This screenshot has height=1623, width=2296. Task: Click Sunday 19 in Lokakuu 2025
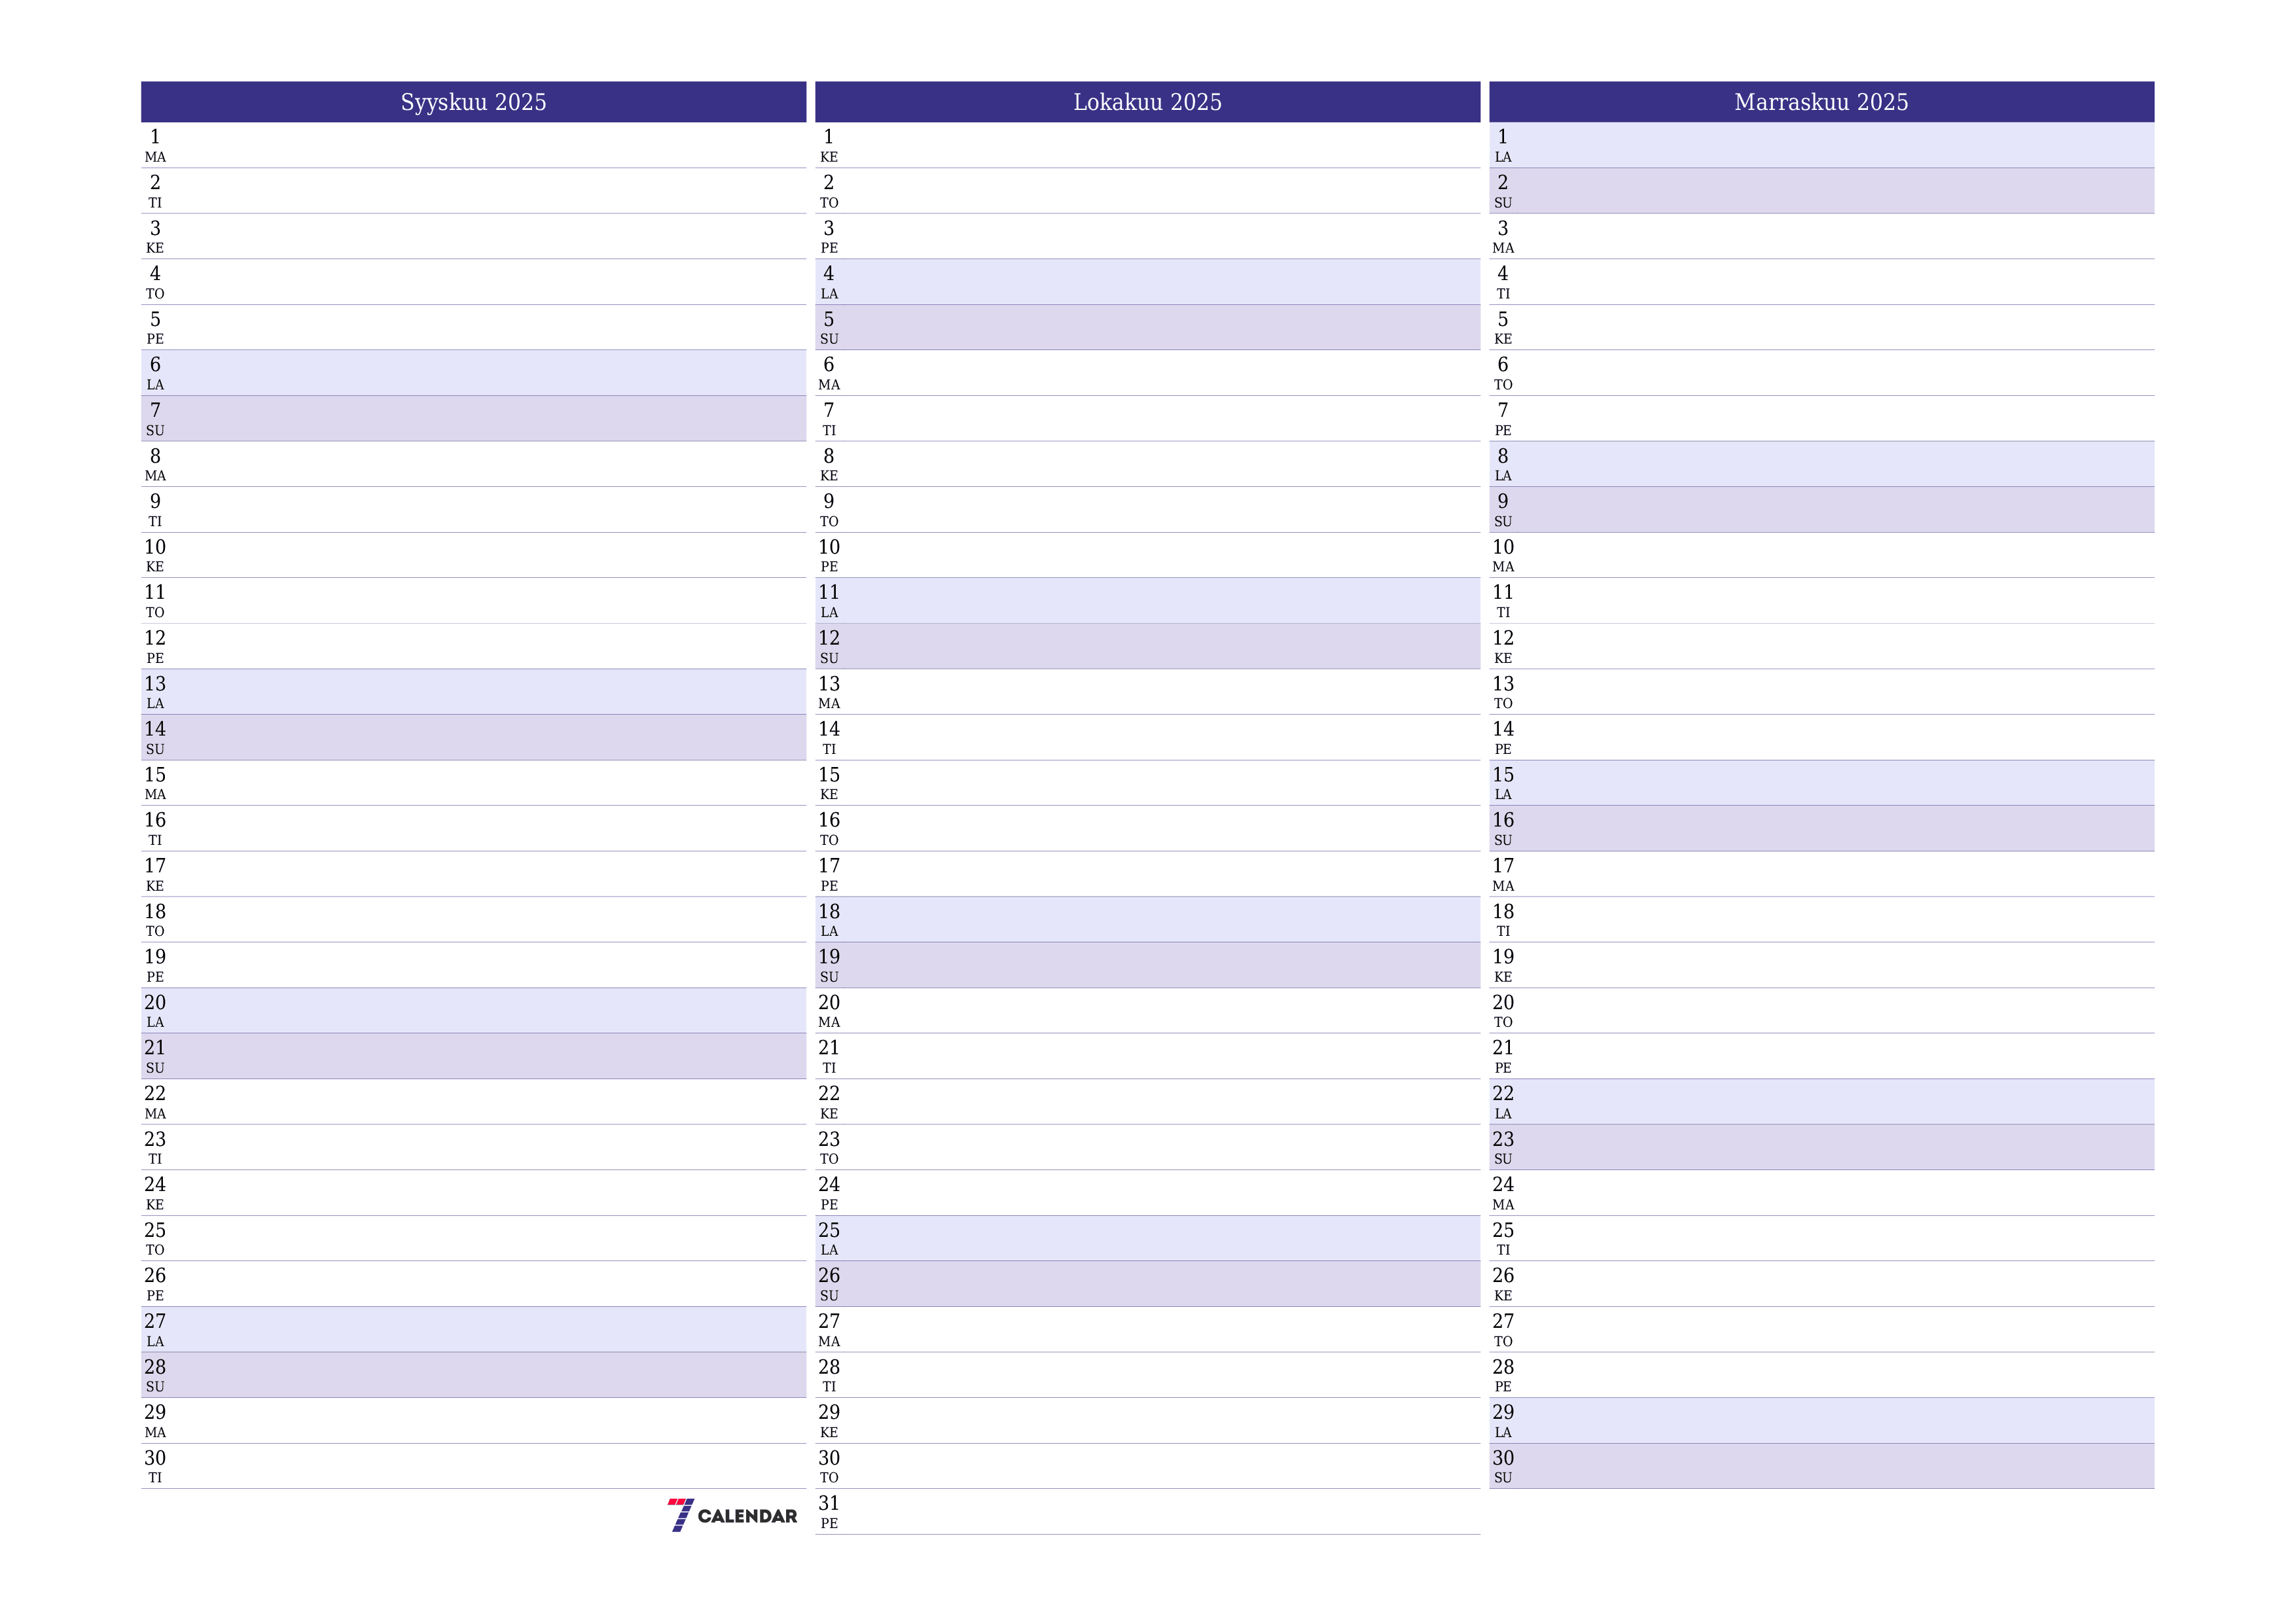click(1147, 968)
